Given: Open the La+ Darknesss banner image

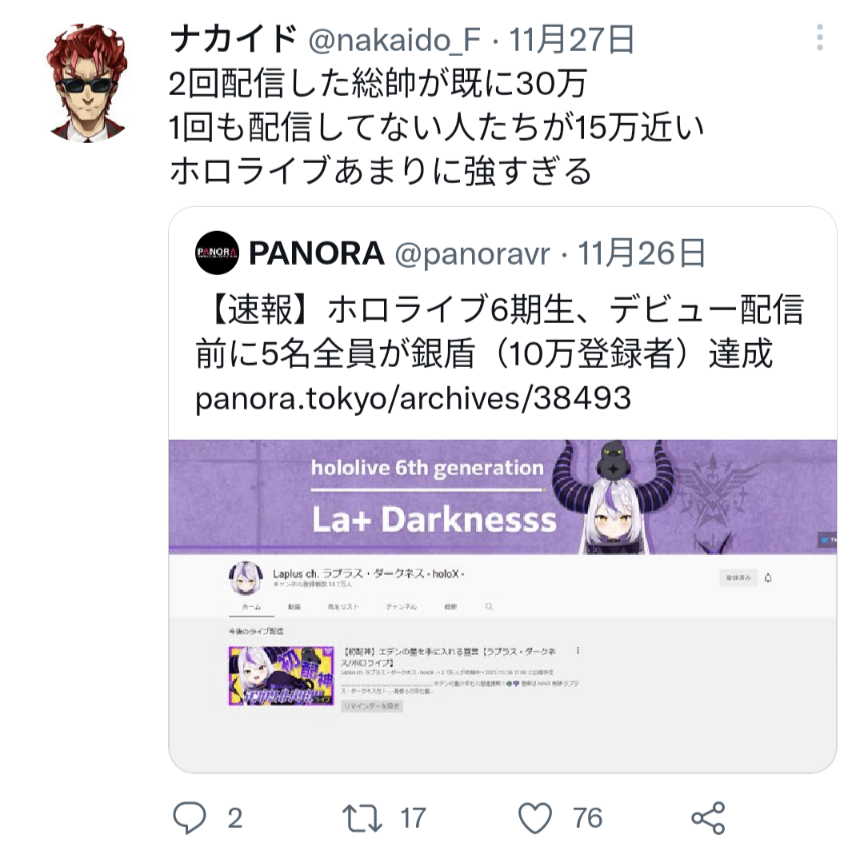Looking at the screenshot, I should (503, 497).
